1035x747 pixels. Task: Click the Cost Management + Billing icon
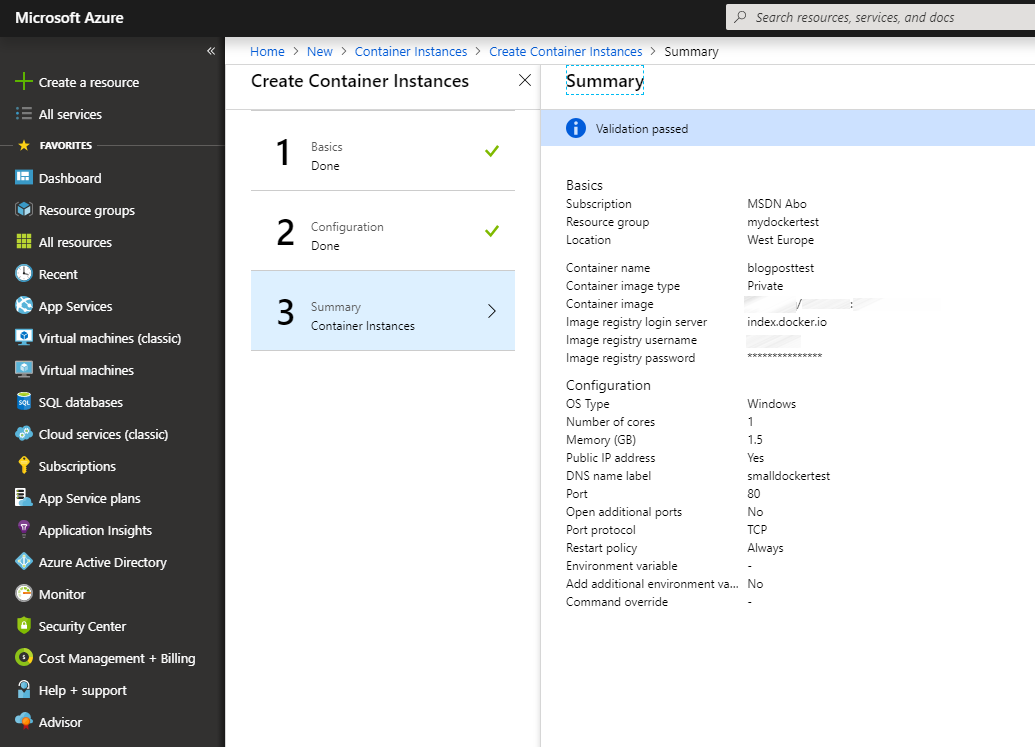tap(24, 657)
